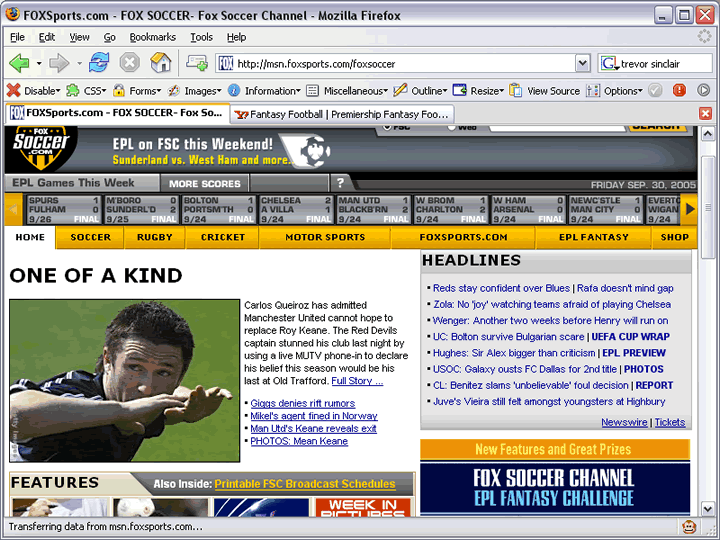Open the Newswire link

tap(624, 422)
